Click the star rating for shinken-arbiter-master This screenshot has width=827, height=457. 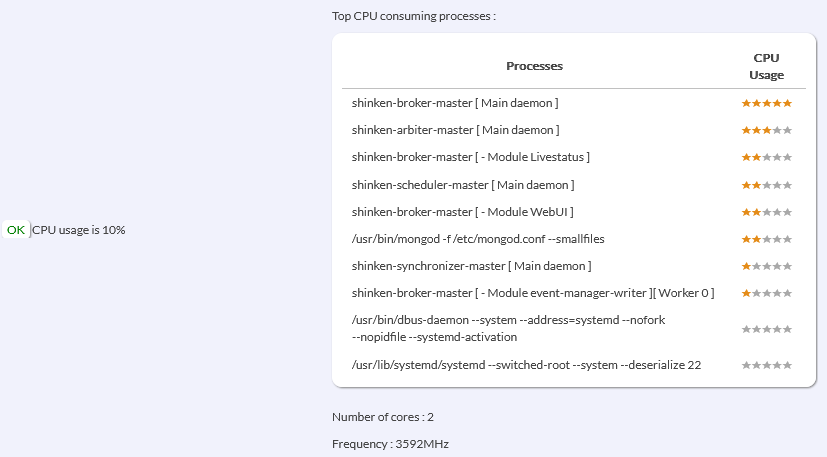[766, 130]
